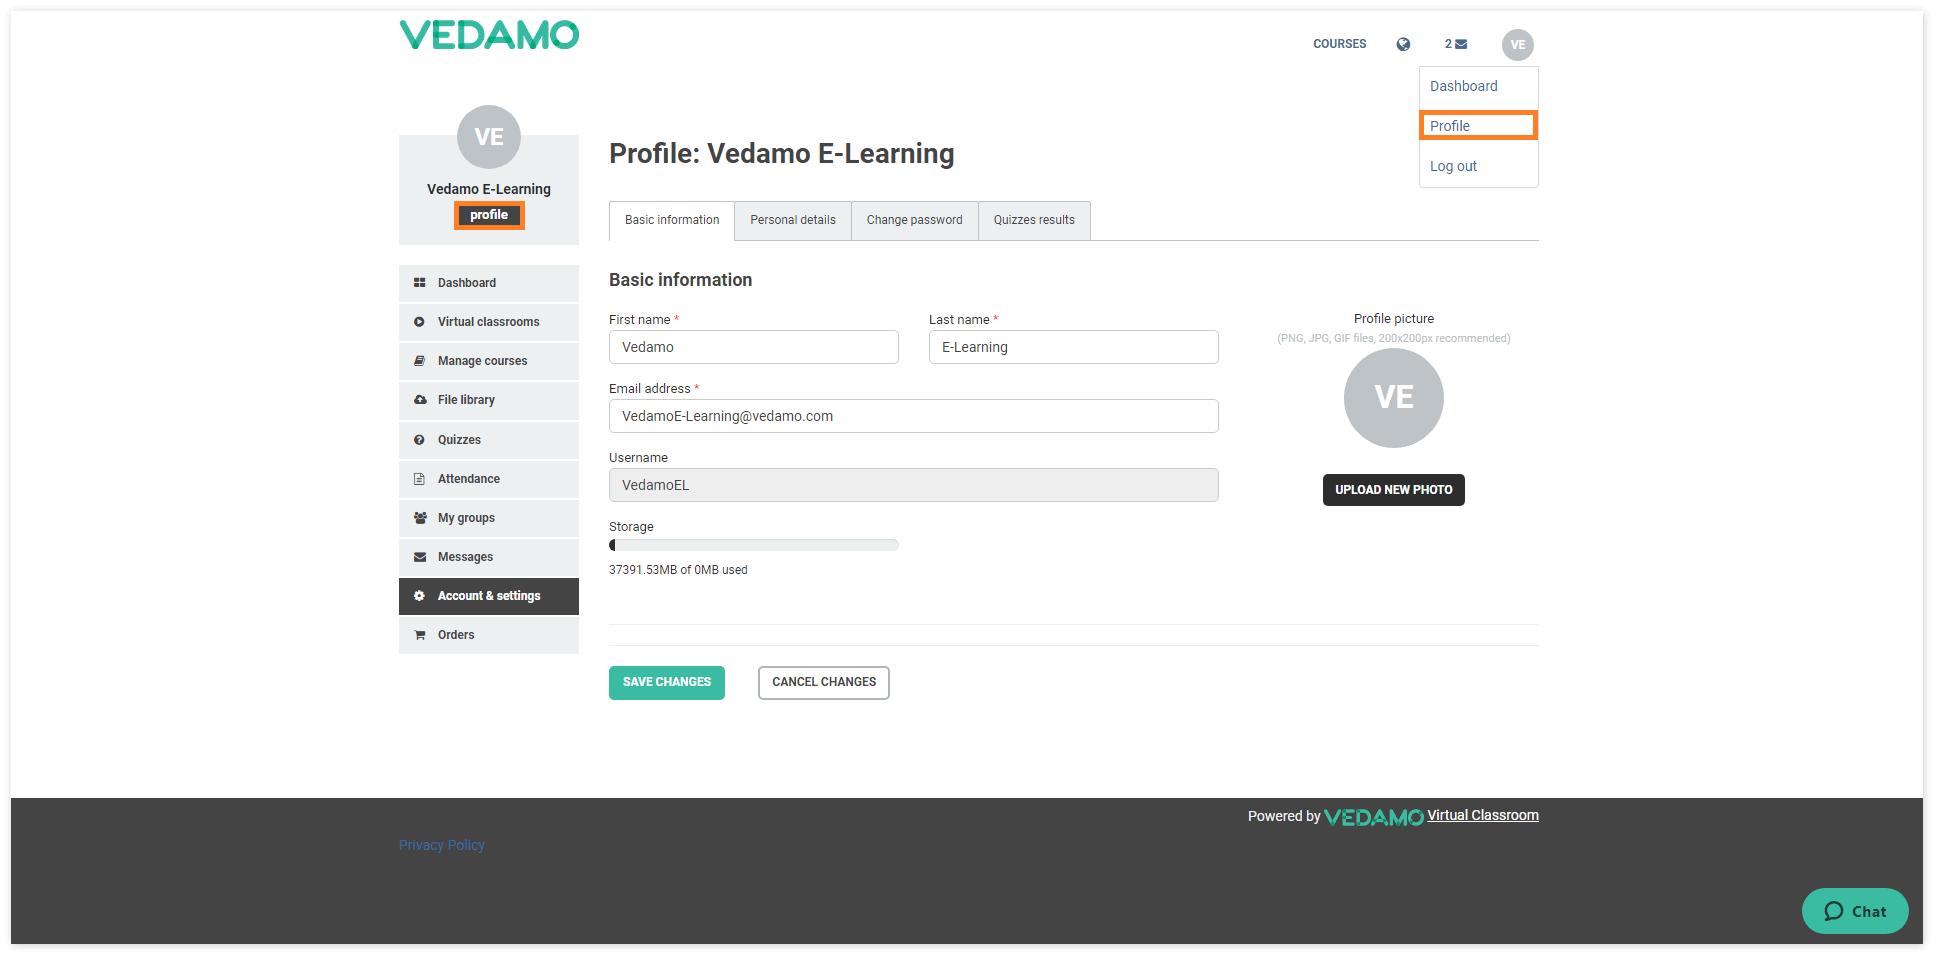The height and width of the screenshot is (957, 1936).
Task: Click into the First name field
Action: [x=754, y=347]
